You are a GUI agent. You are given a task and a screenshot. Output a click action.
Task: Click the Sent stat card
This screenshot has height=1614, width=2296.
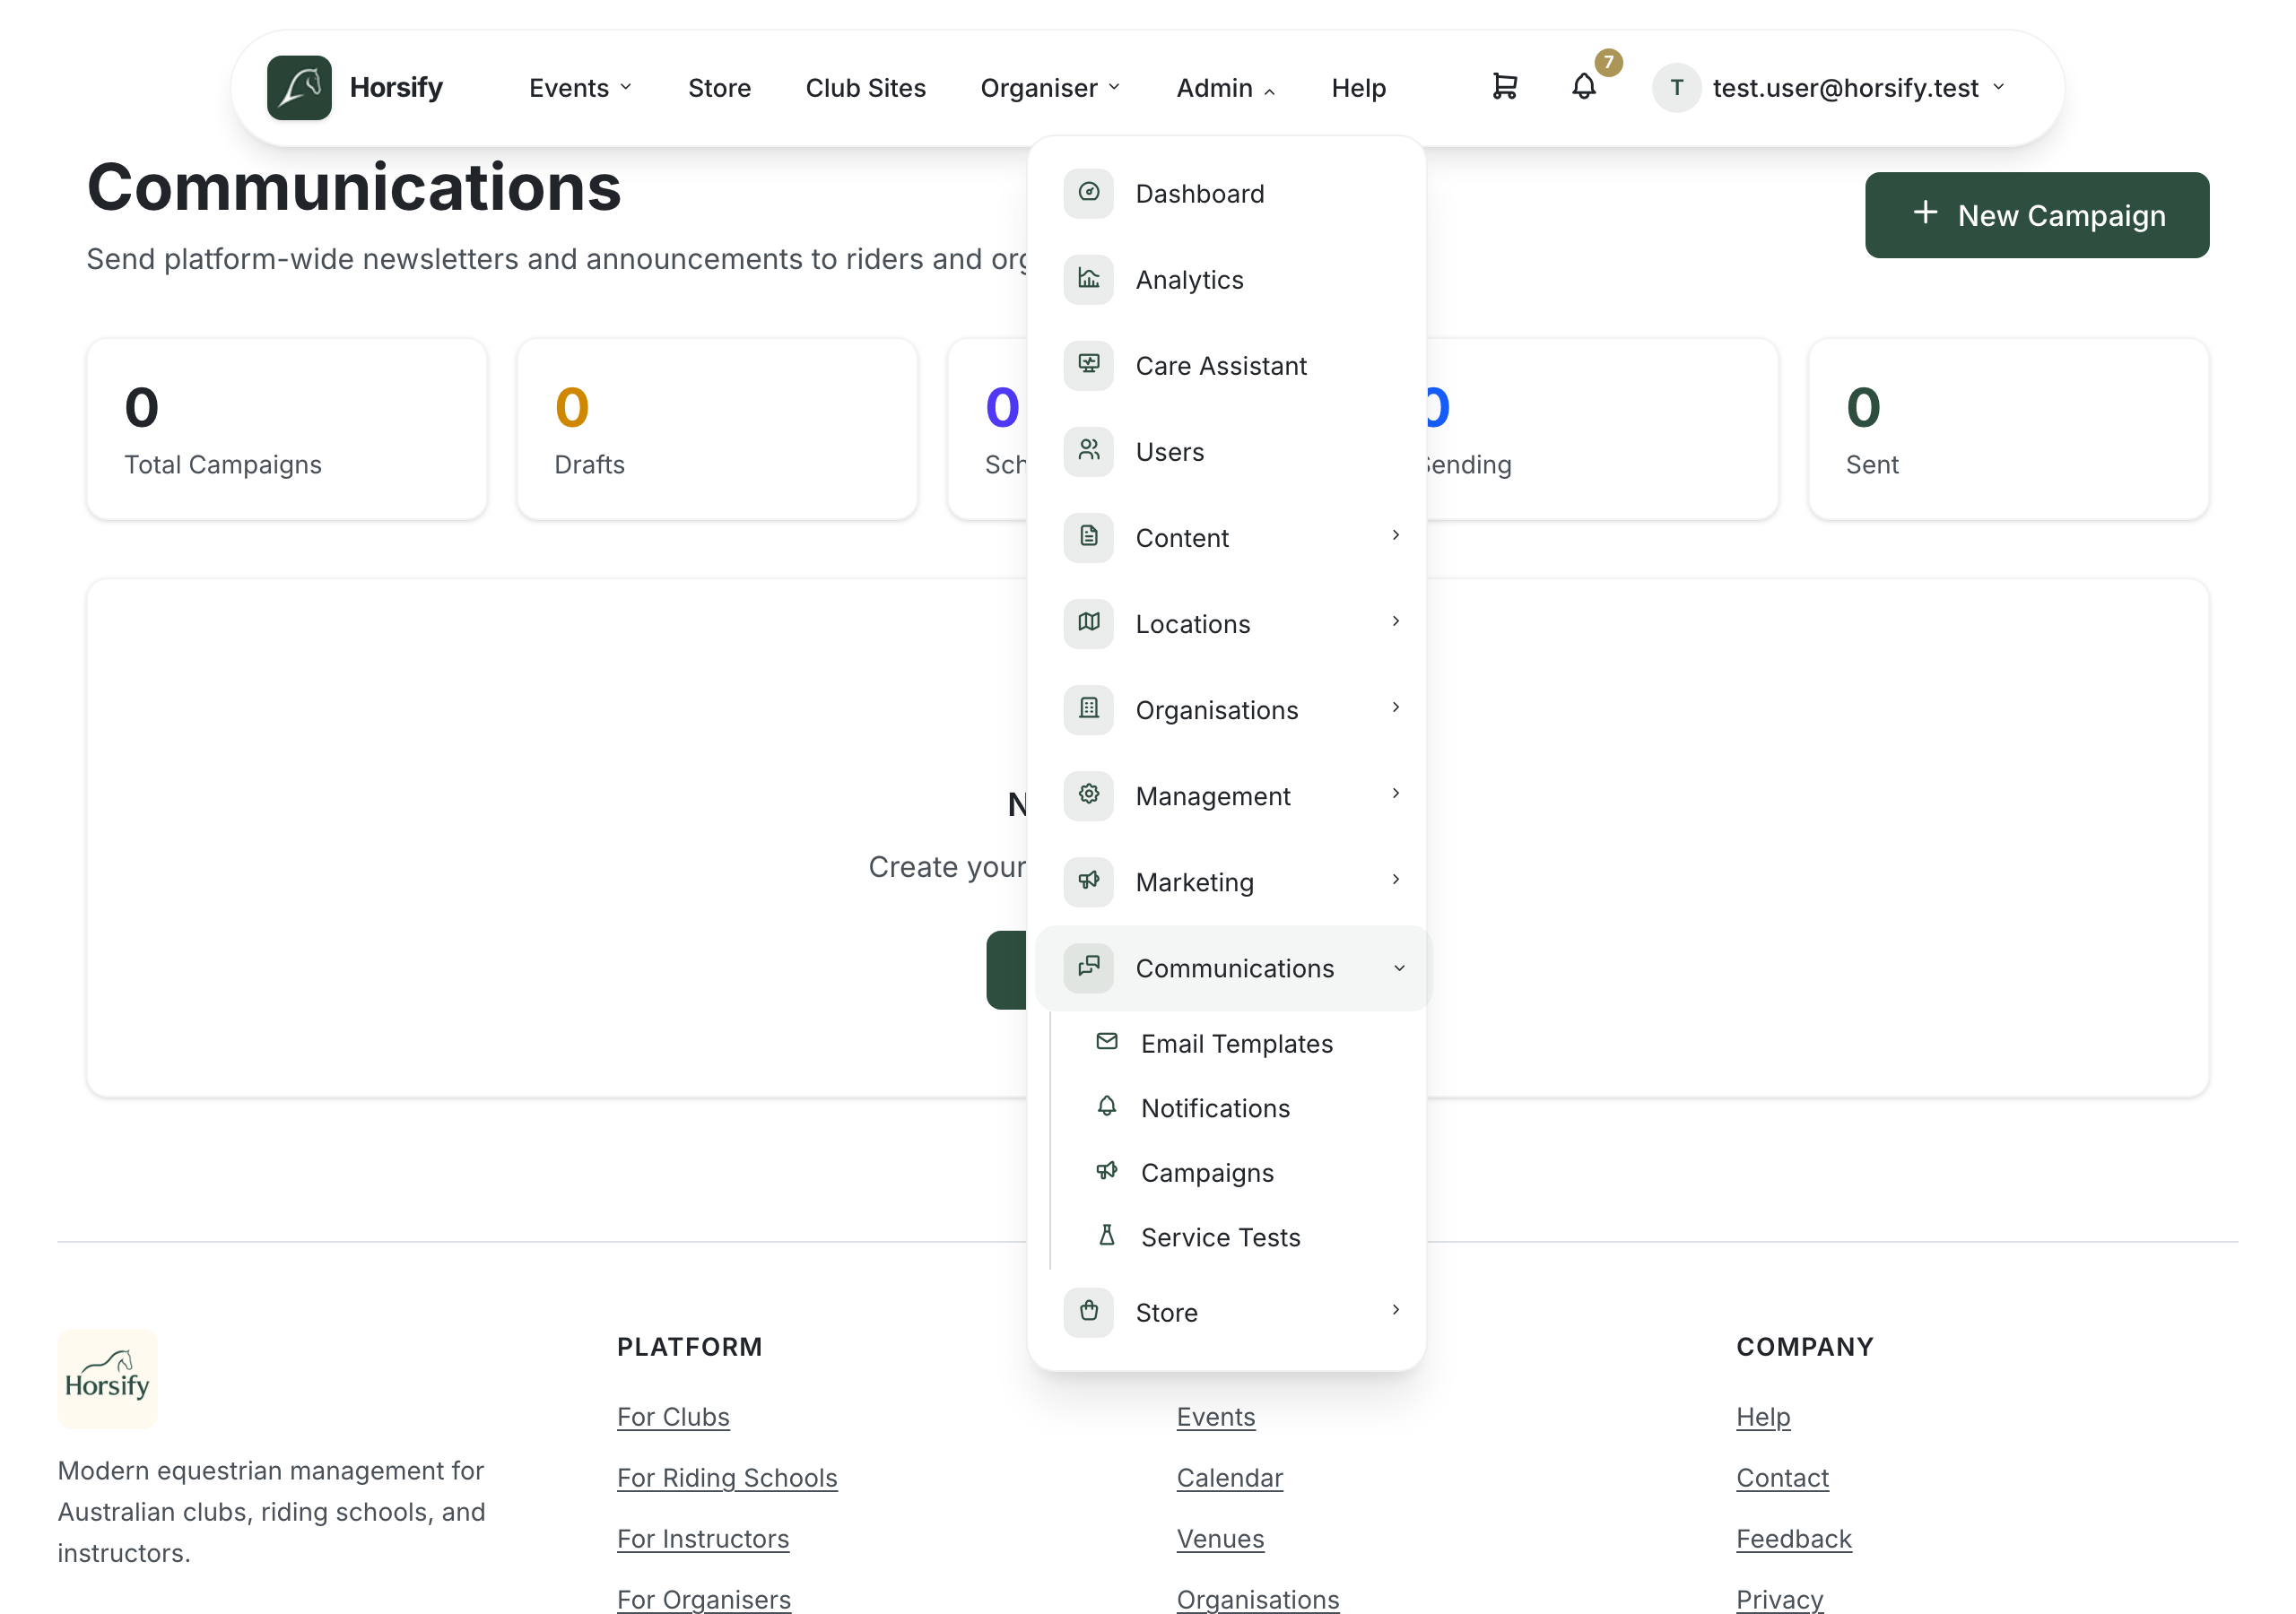(2008, 429)
